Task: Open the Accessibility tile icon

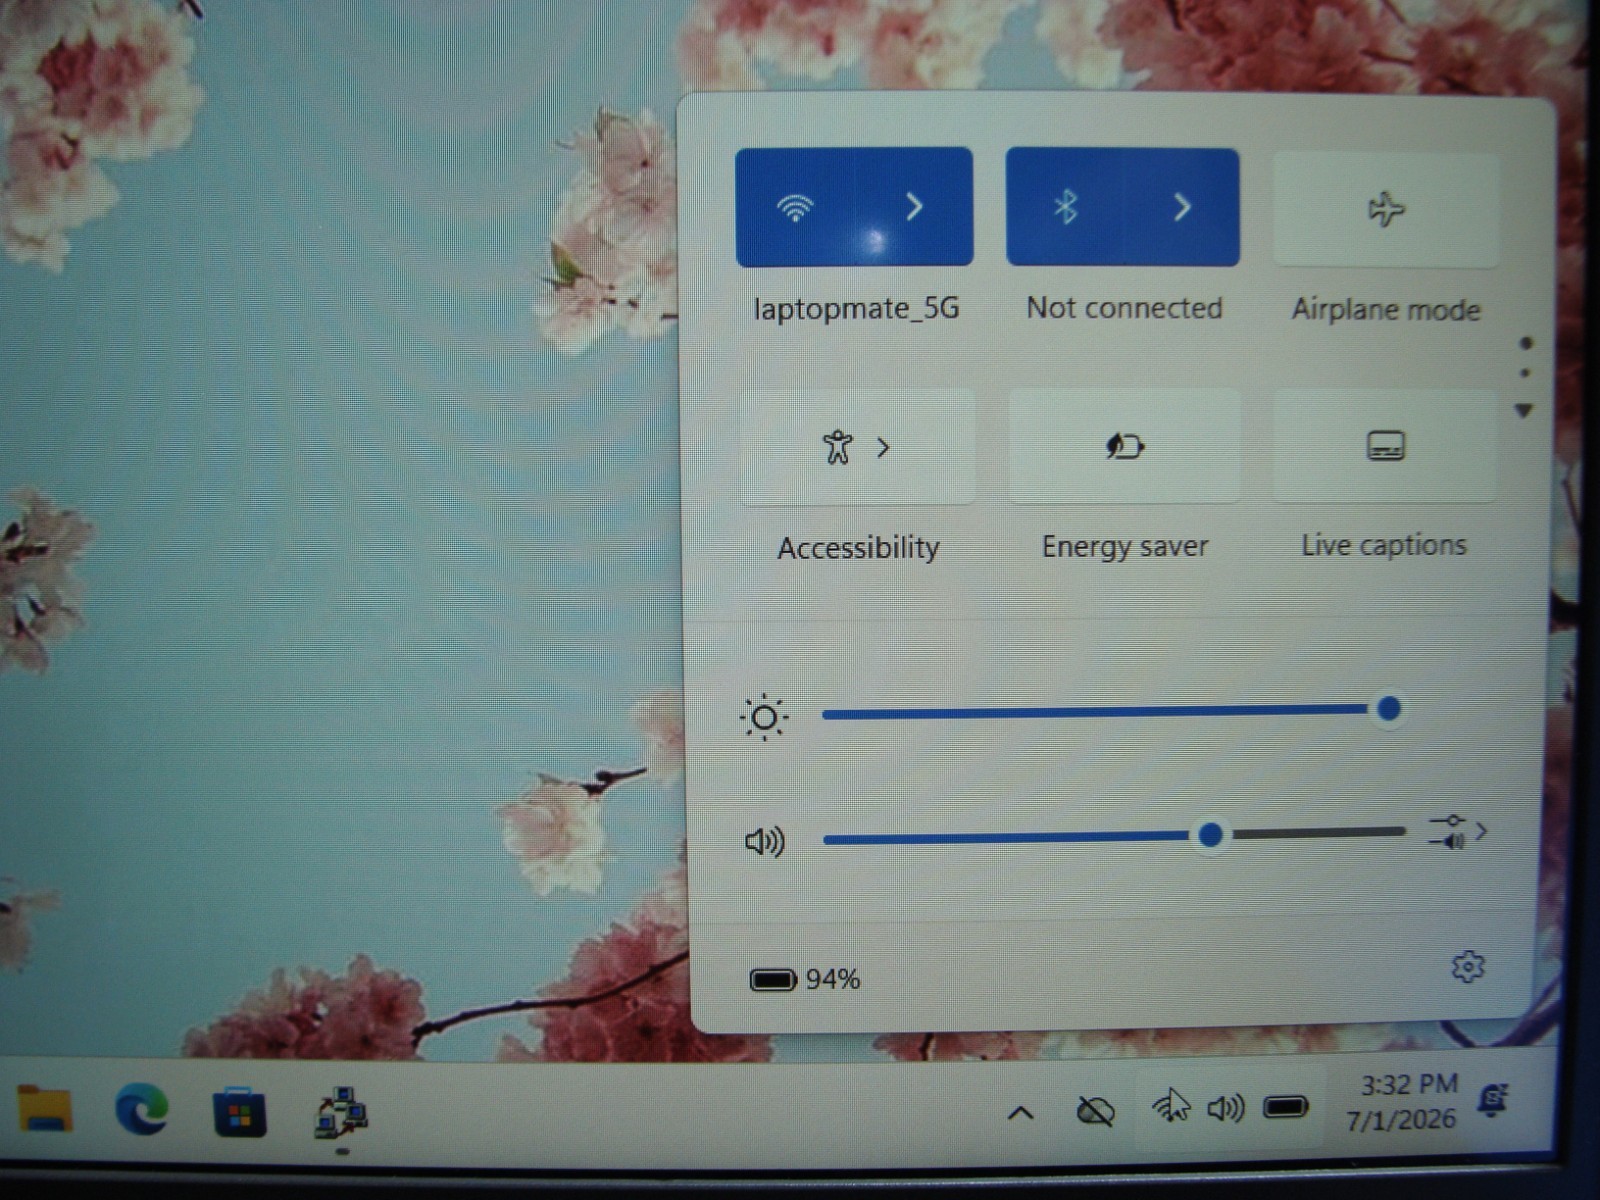Action: click(837, 446)
